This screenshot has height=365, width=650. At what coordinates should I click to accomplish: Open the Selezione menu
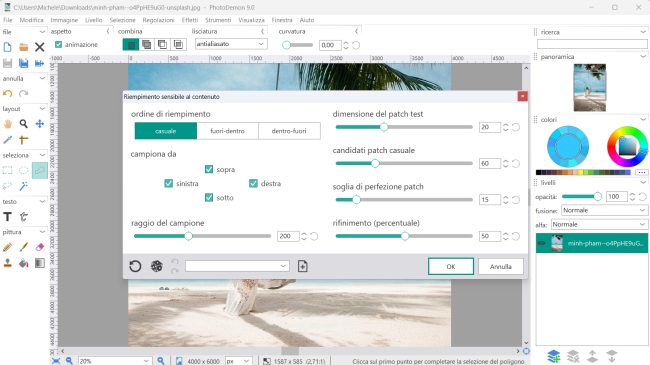point(122,20)
